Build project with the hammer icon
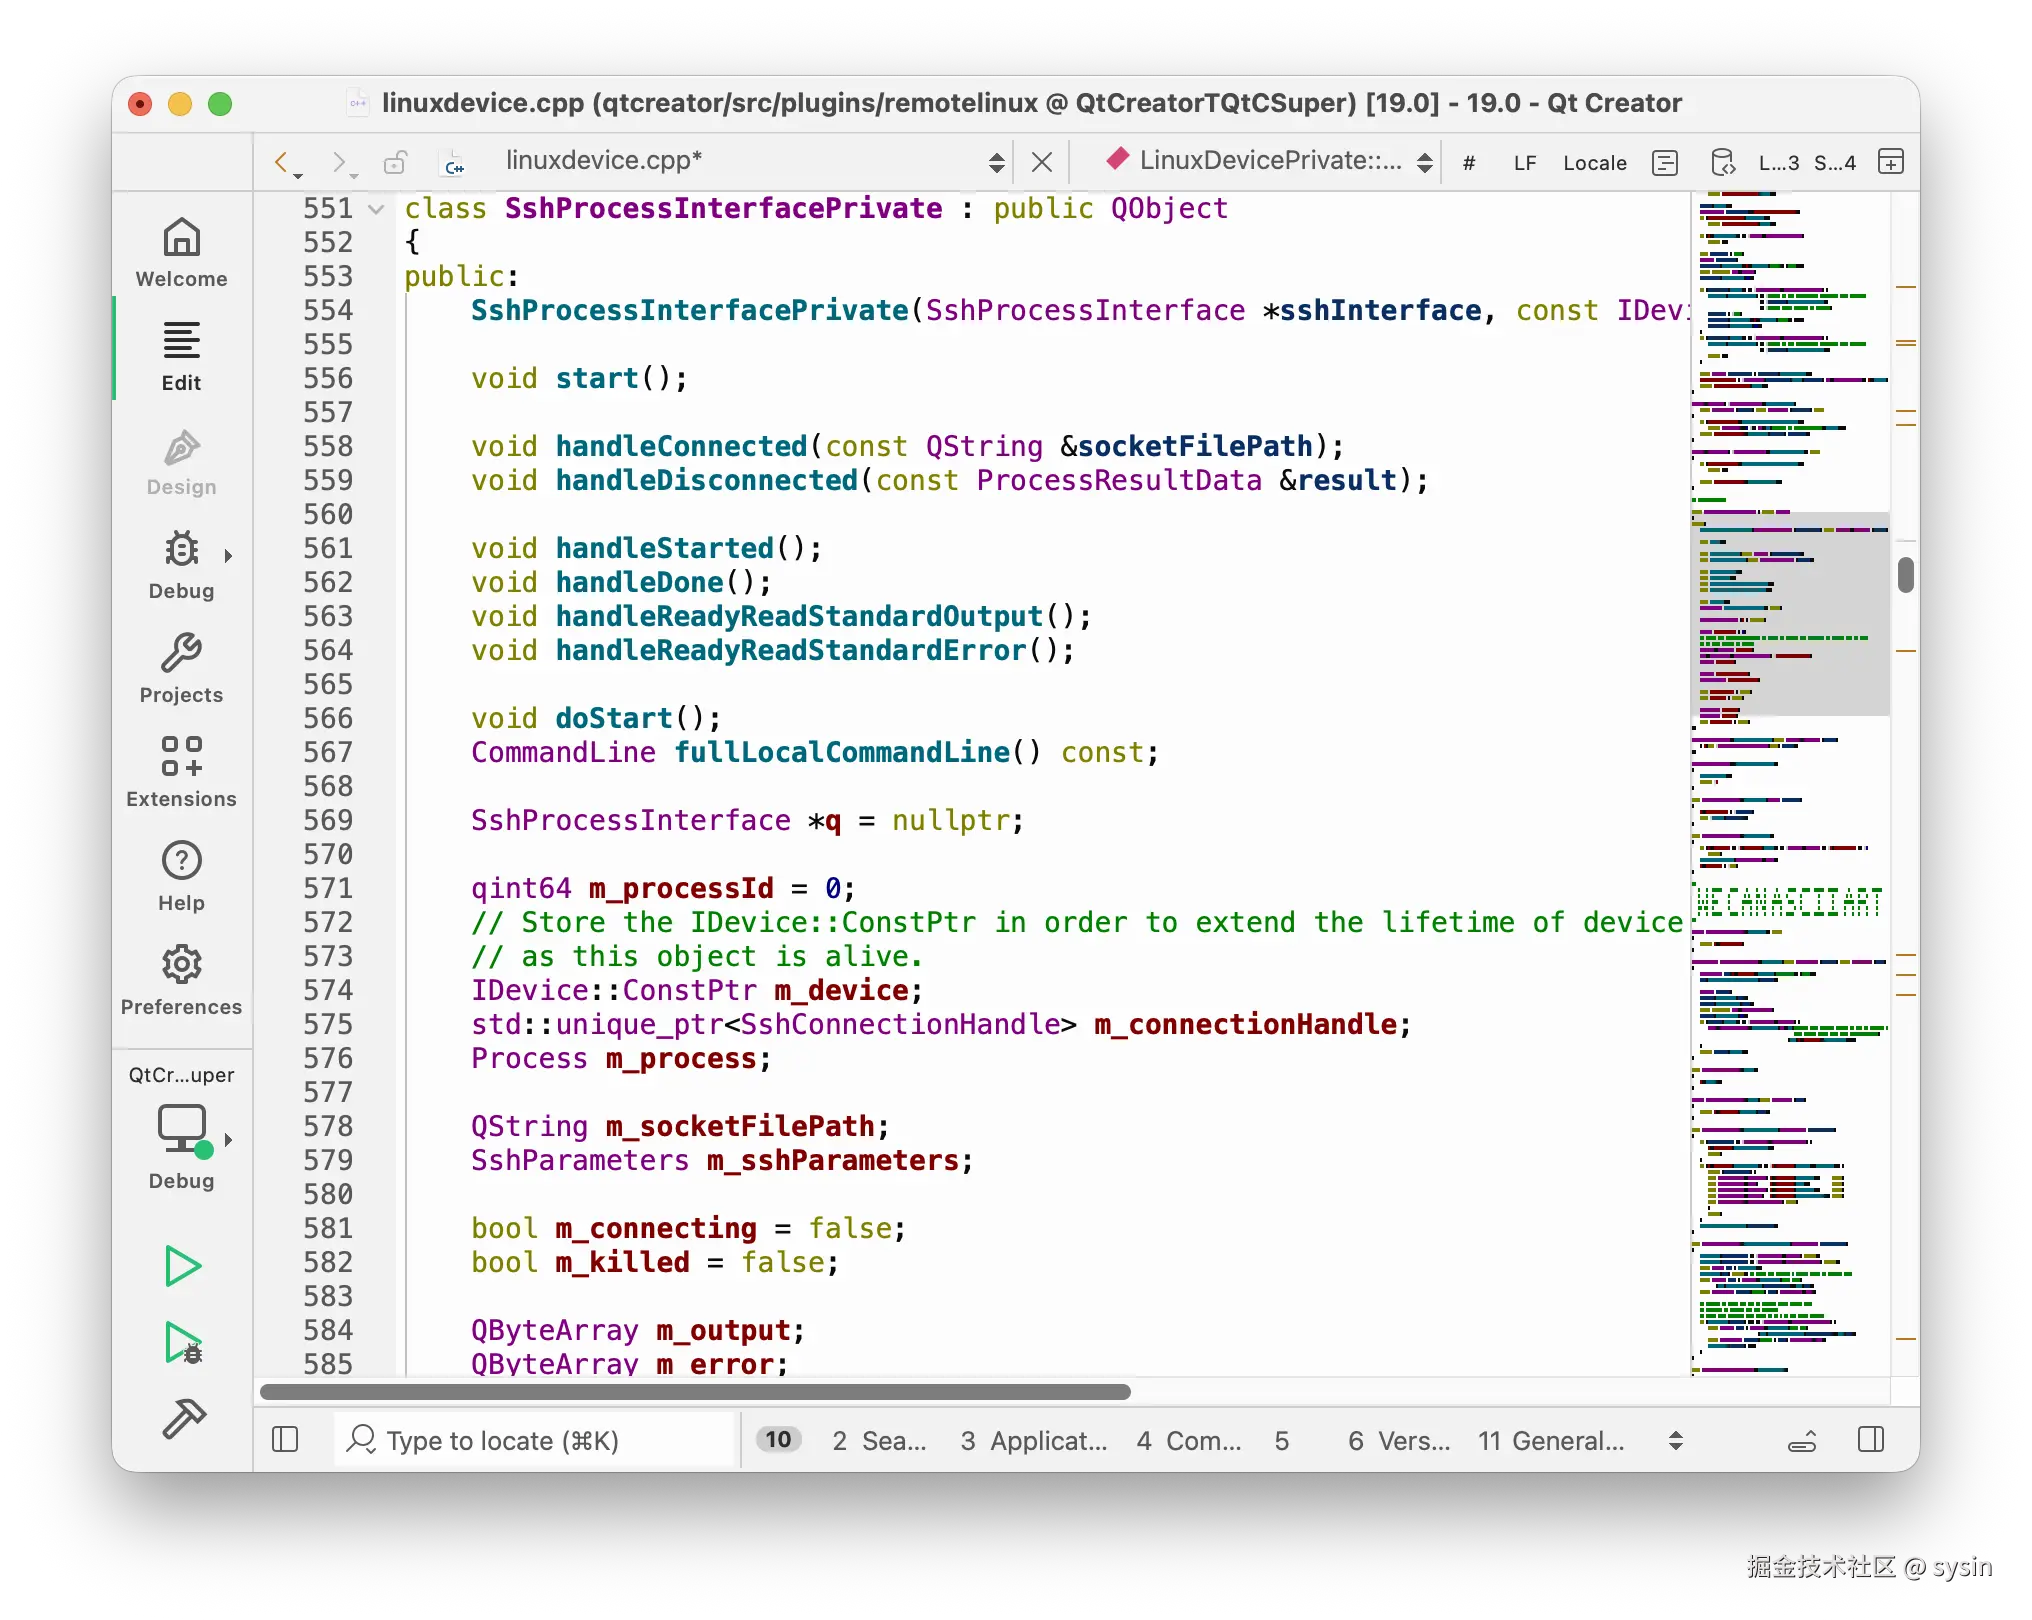 [183, 1418]
